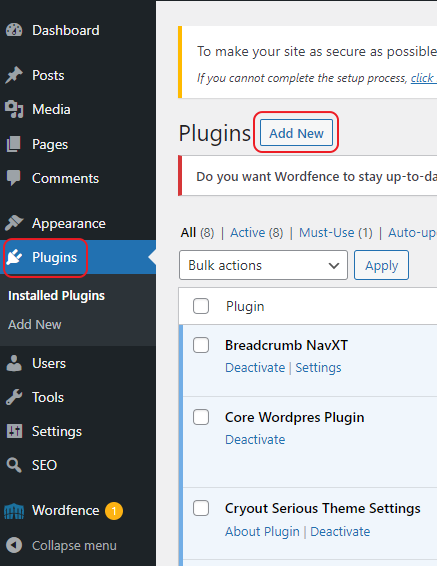Click the Wordfence fence logo icon
437x566 pixels.
pos(14,511)
